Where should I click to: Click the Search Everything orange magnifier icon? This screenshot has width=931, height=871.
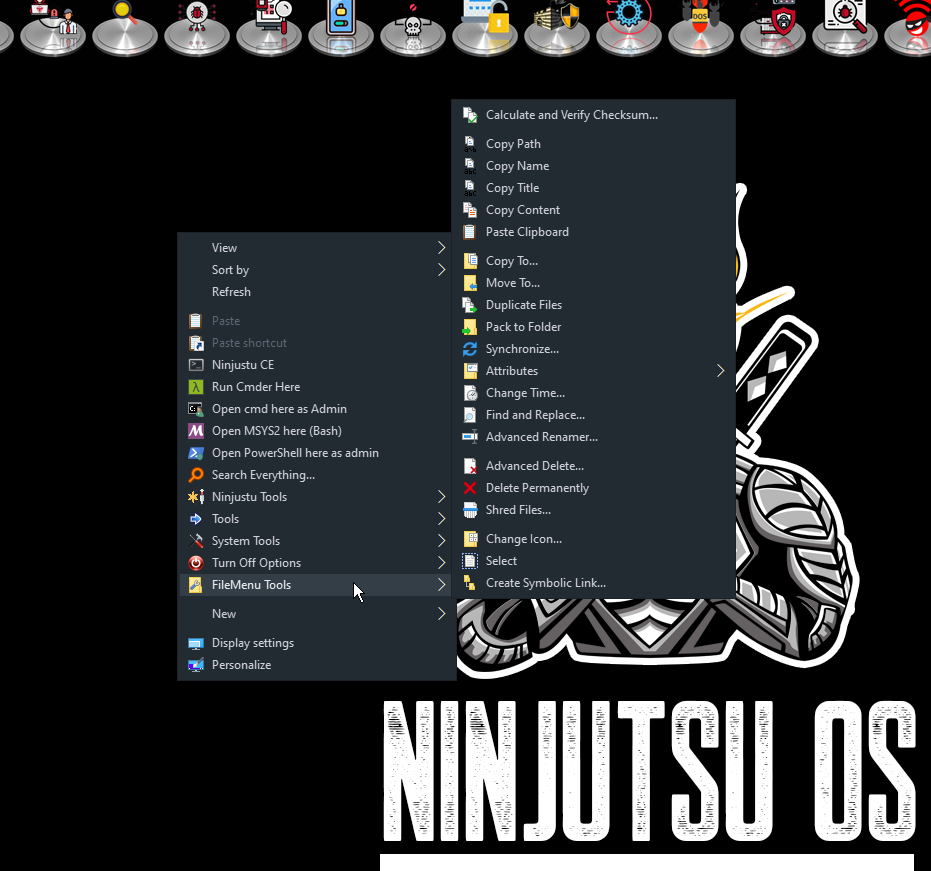(x=196, y=474)
